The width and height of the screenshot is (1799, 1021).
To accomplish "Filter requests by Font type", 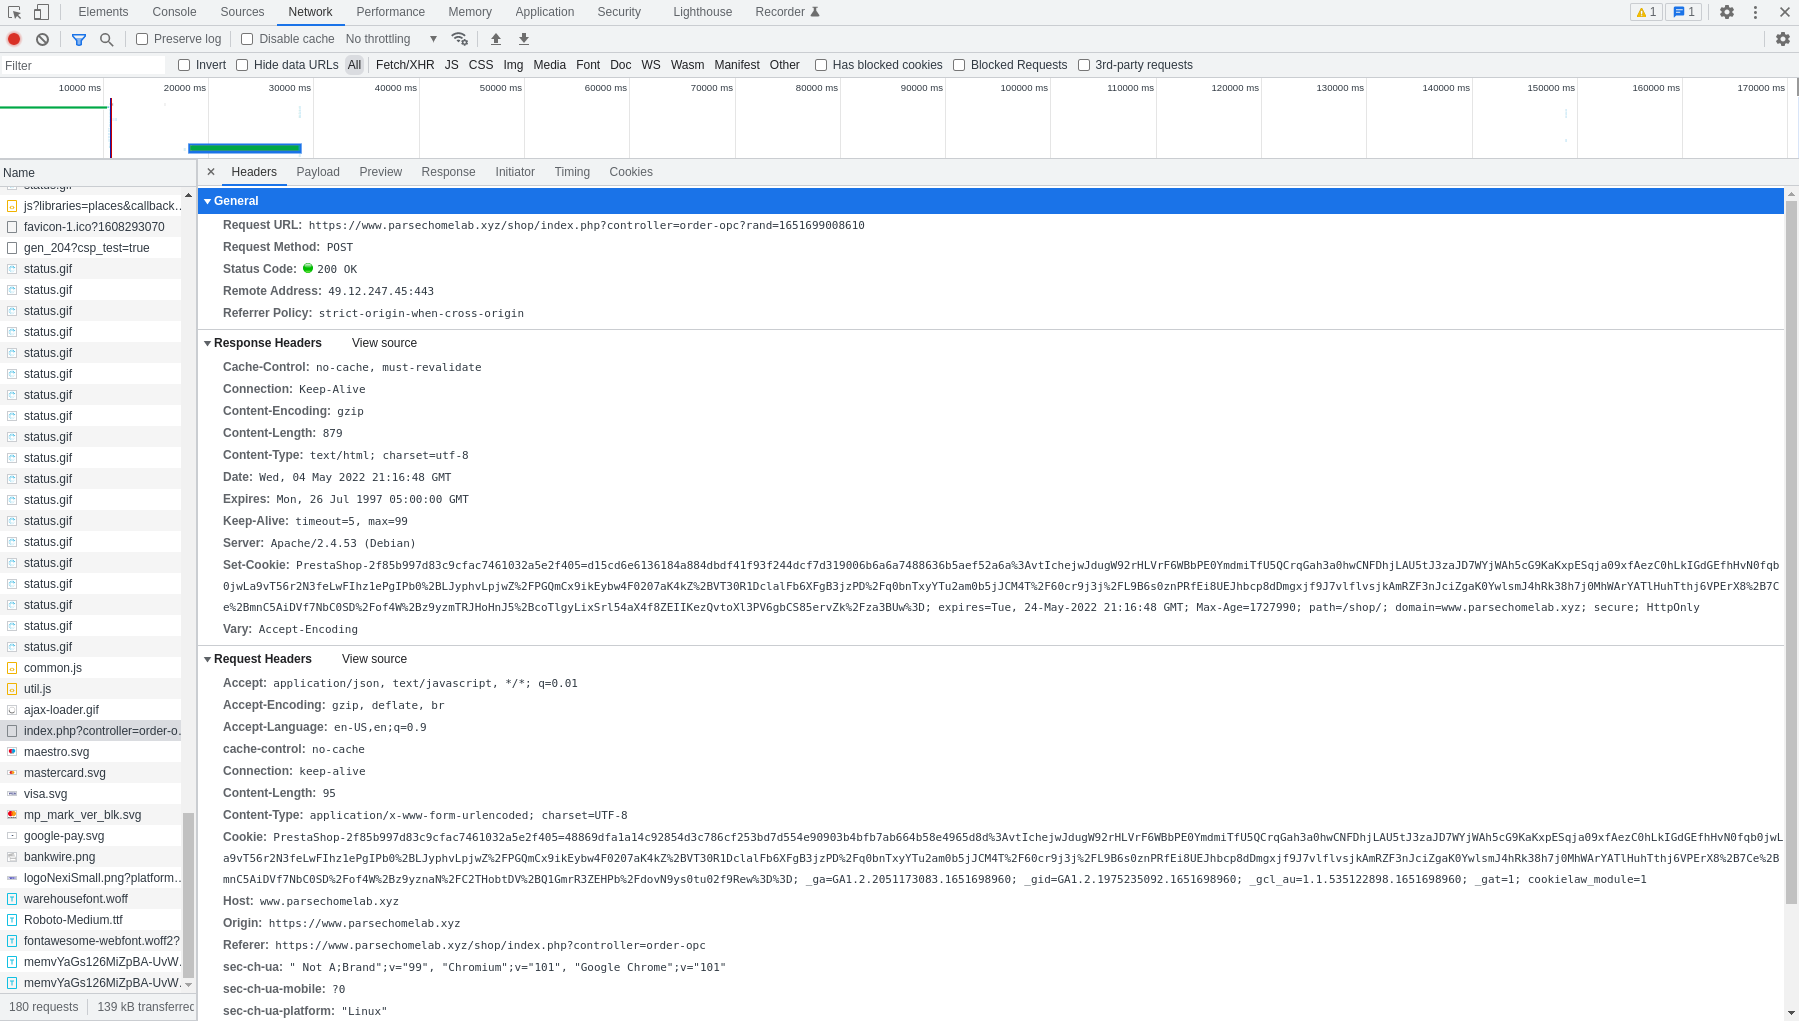I will point(588,65).
